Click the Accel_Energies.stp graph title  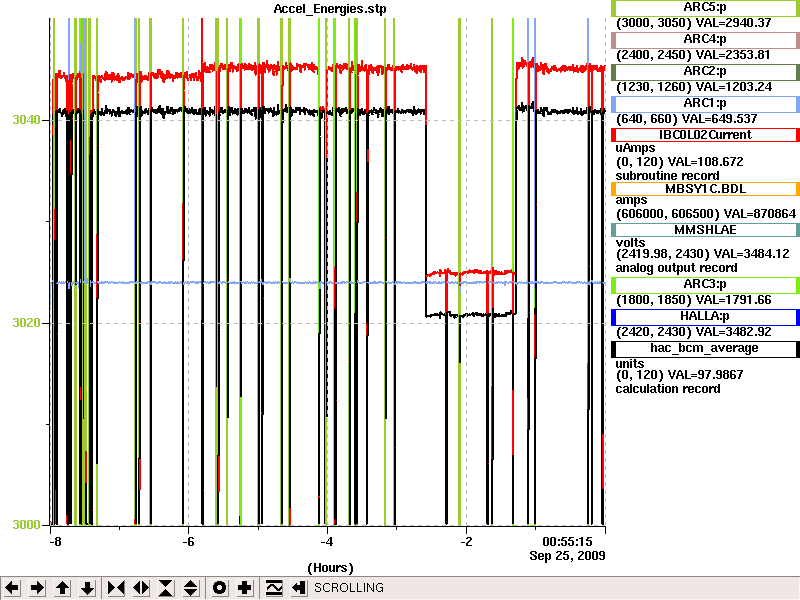(330, 9)
